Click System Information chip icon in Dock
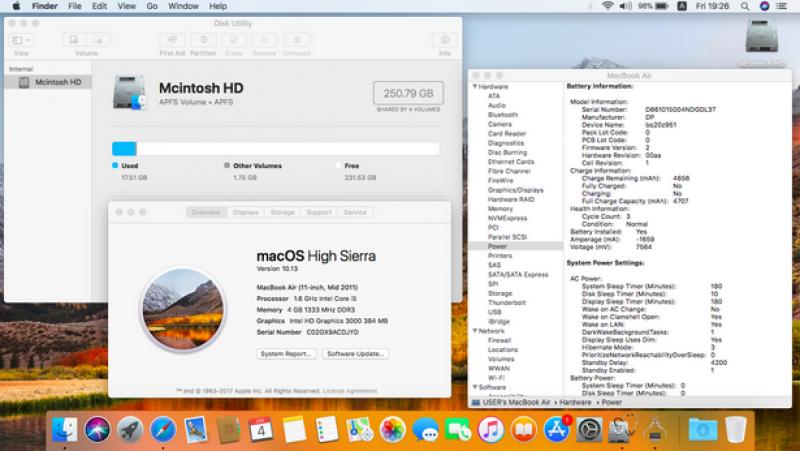The image size is (800, 451). point(655,430)
